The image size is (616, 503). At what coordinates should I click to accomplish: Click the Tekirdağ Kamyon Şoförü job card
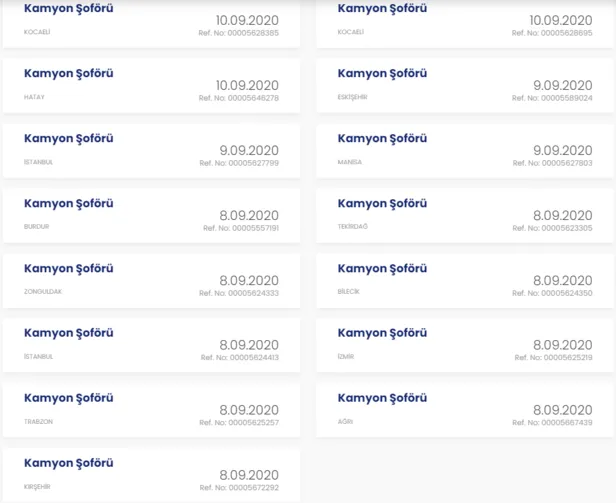click(382, 204)
